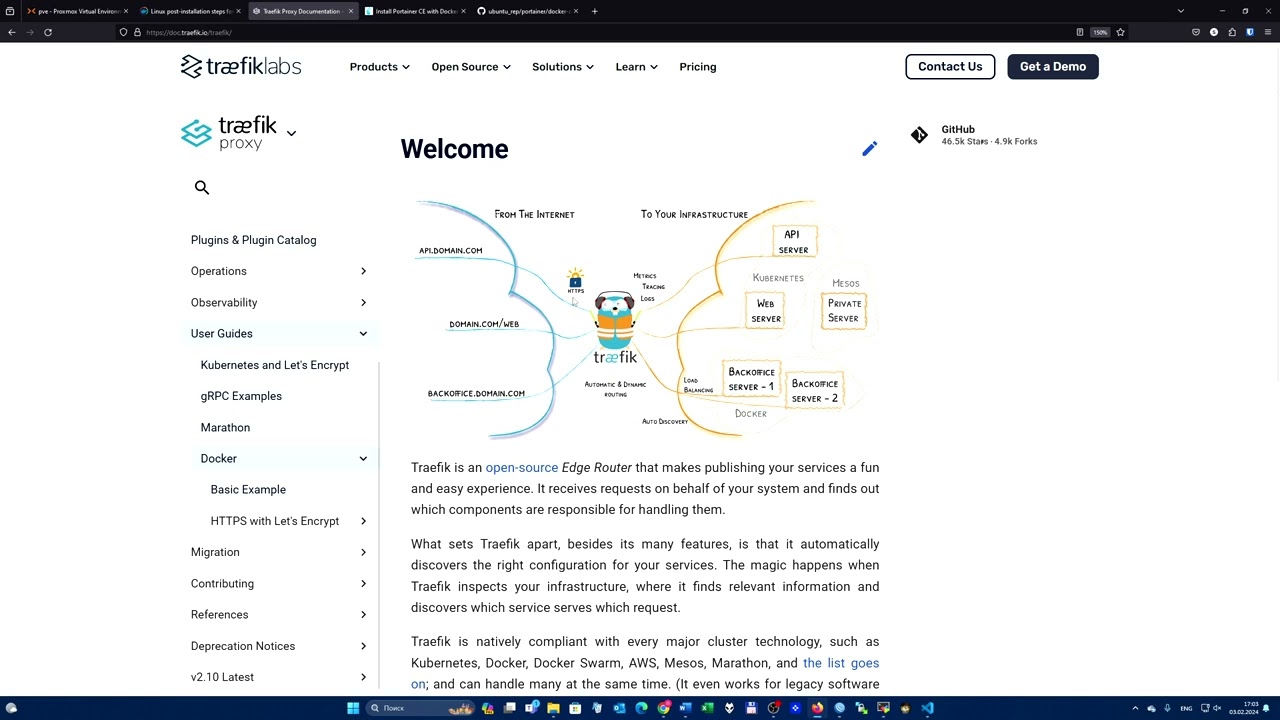Switch to ubuntu_rep/portainer GitHub tab
1280x720 pixels.
coord(525,11)
